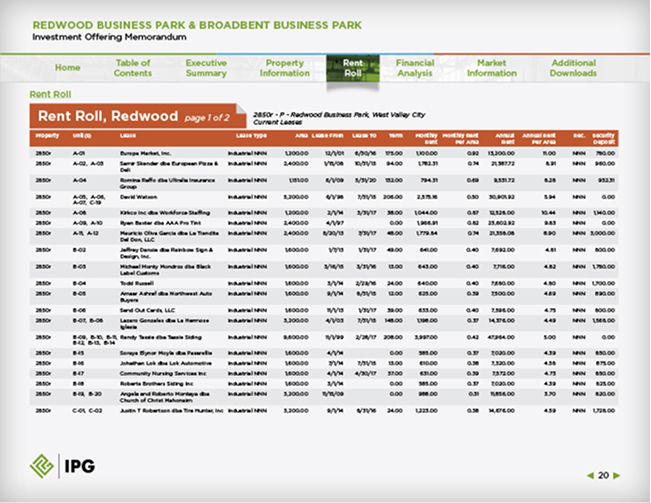Viewport: 651px width, 503px height.
Task: Select Kirkco Inc dba Workforce Staffing
Action: pyautogui.click(x=165, y=212)
